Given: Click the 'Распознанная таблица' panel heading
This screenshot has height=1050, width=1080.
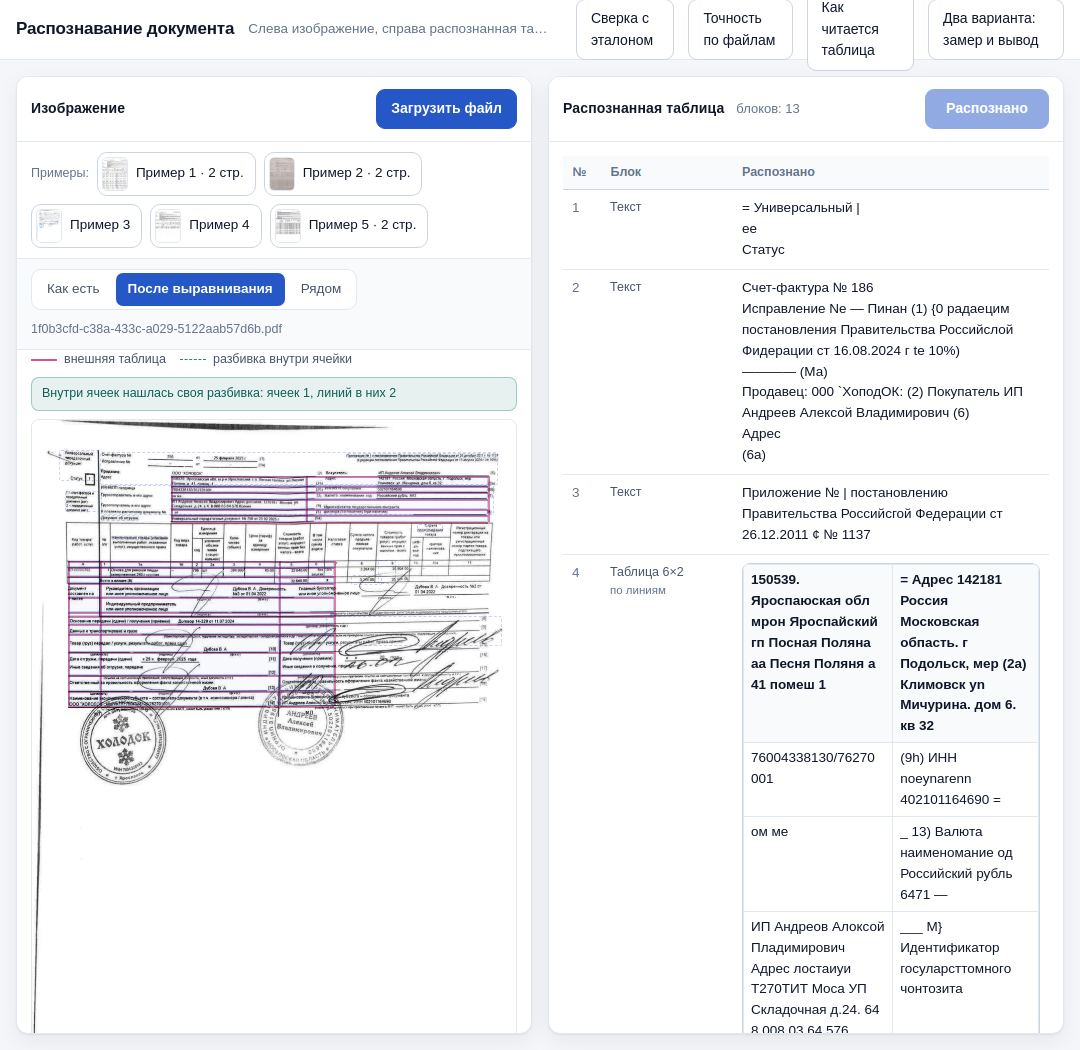Looking at the screenshot, I should tap(643, 109).
